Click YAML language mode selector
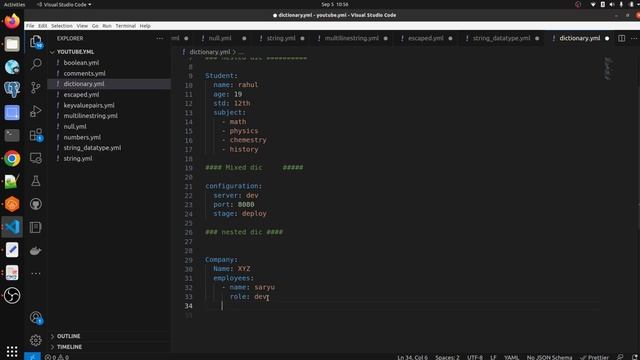Screen dimensions: 640x360 tap(511, 357)
